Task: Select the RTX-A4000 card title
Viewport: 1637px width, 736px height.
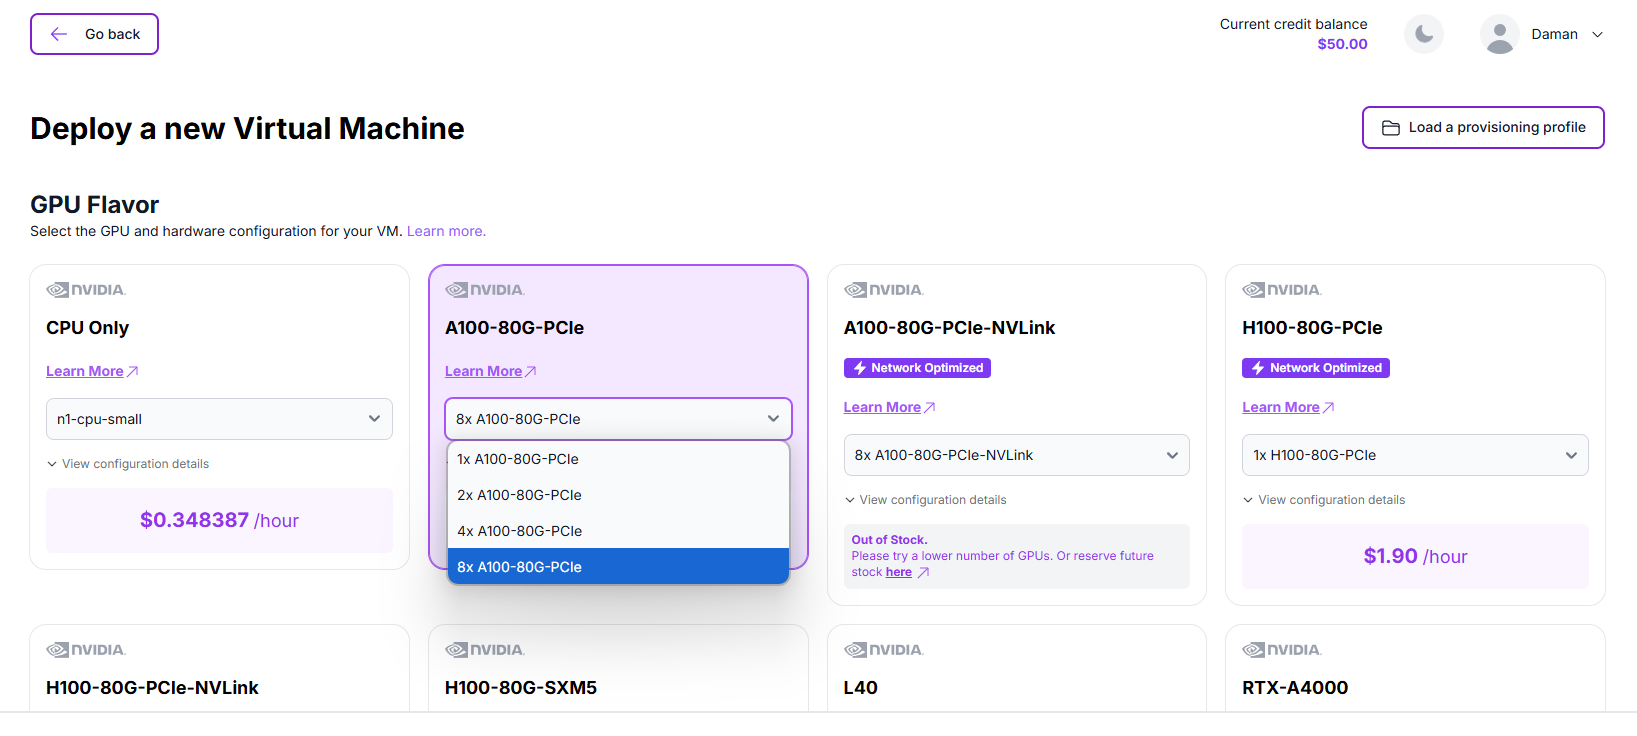Action: [x=1295, y=688]
